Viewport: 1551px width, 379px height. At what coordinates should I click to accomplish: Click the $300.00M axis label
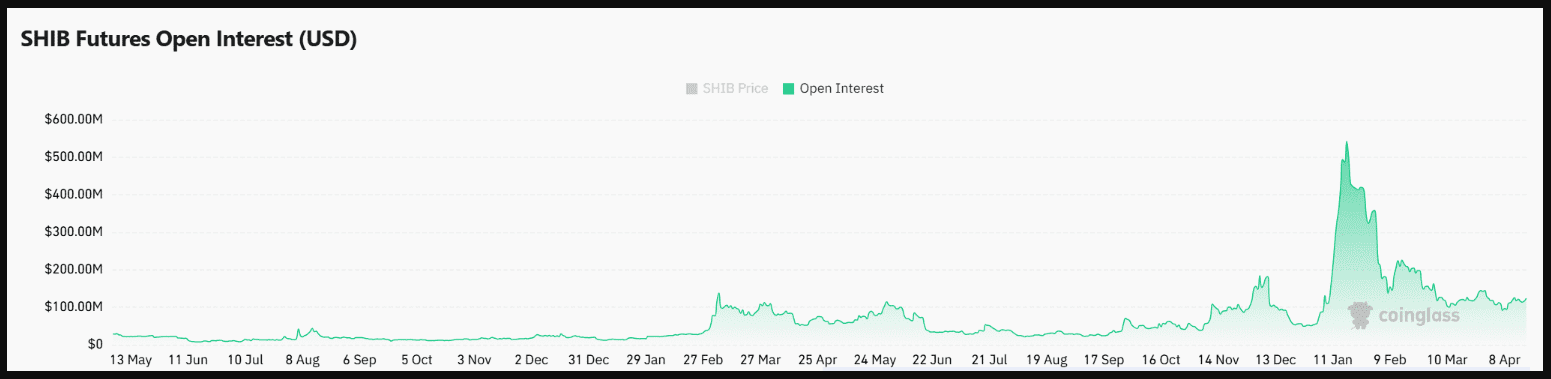tap(74, 232)
